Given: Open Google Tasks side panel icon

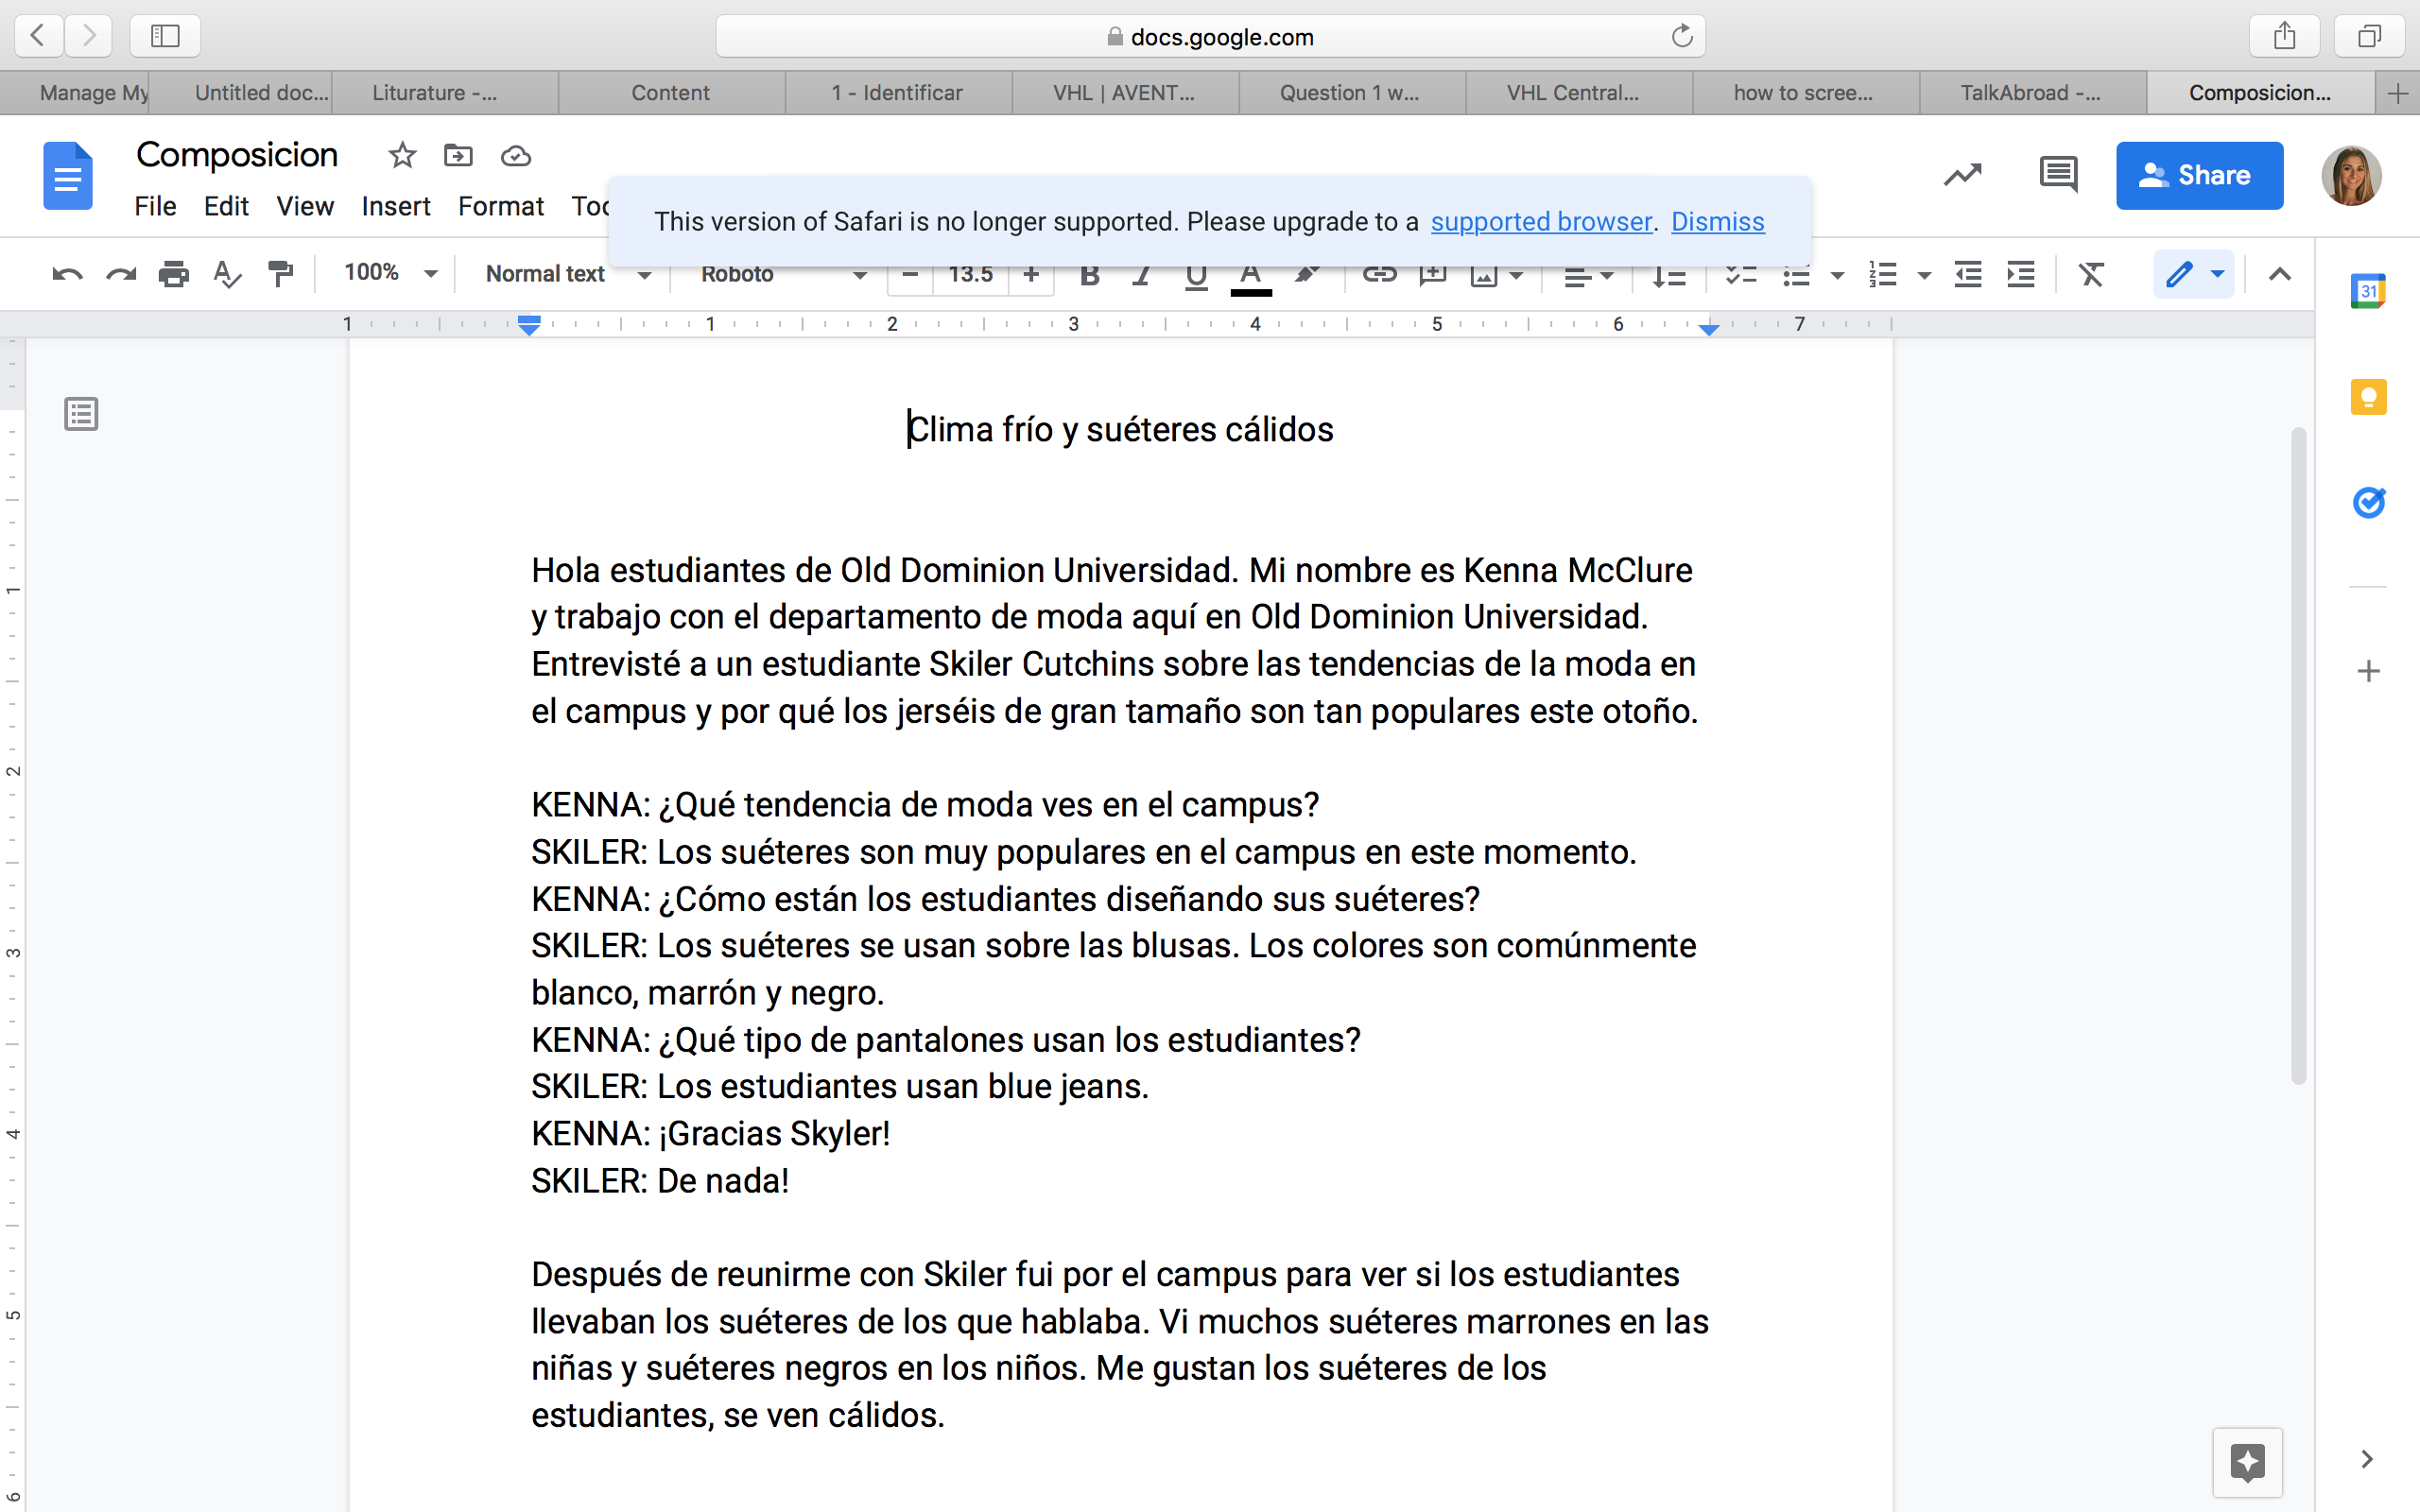Looking at the screenshot, I should 2367,502.
